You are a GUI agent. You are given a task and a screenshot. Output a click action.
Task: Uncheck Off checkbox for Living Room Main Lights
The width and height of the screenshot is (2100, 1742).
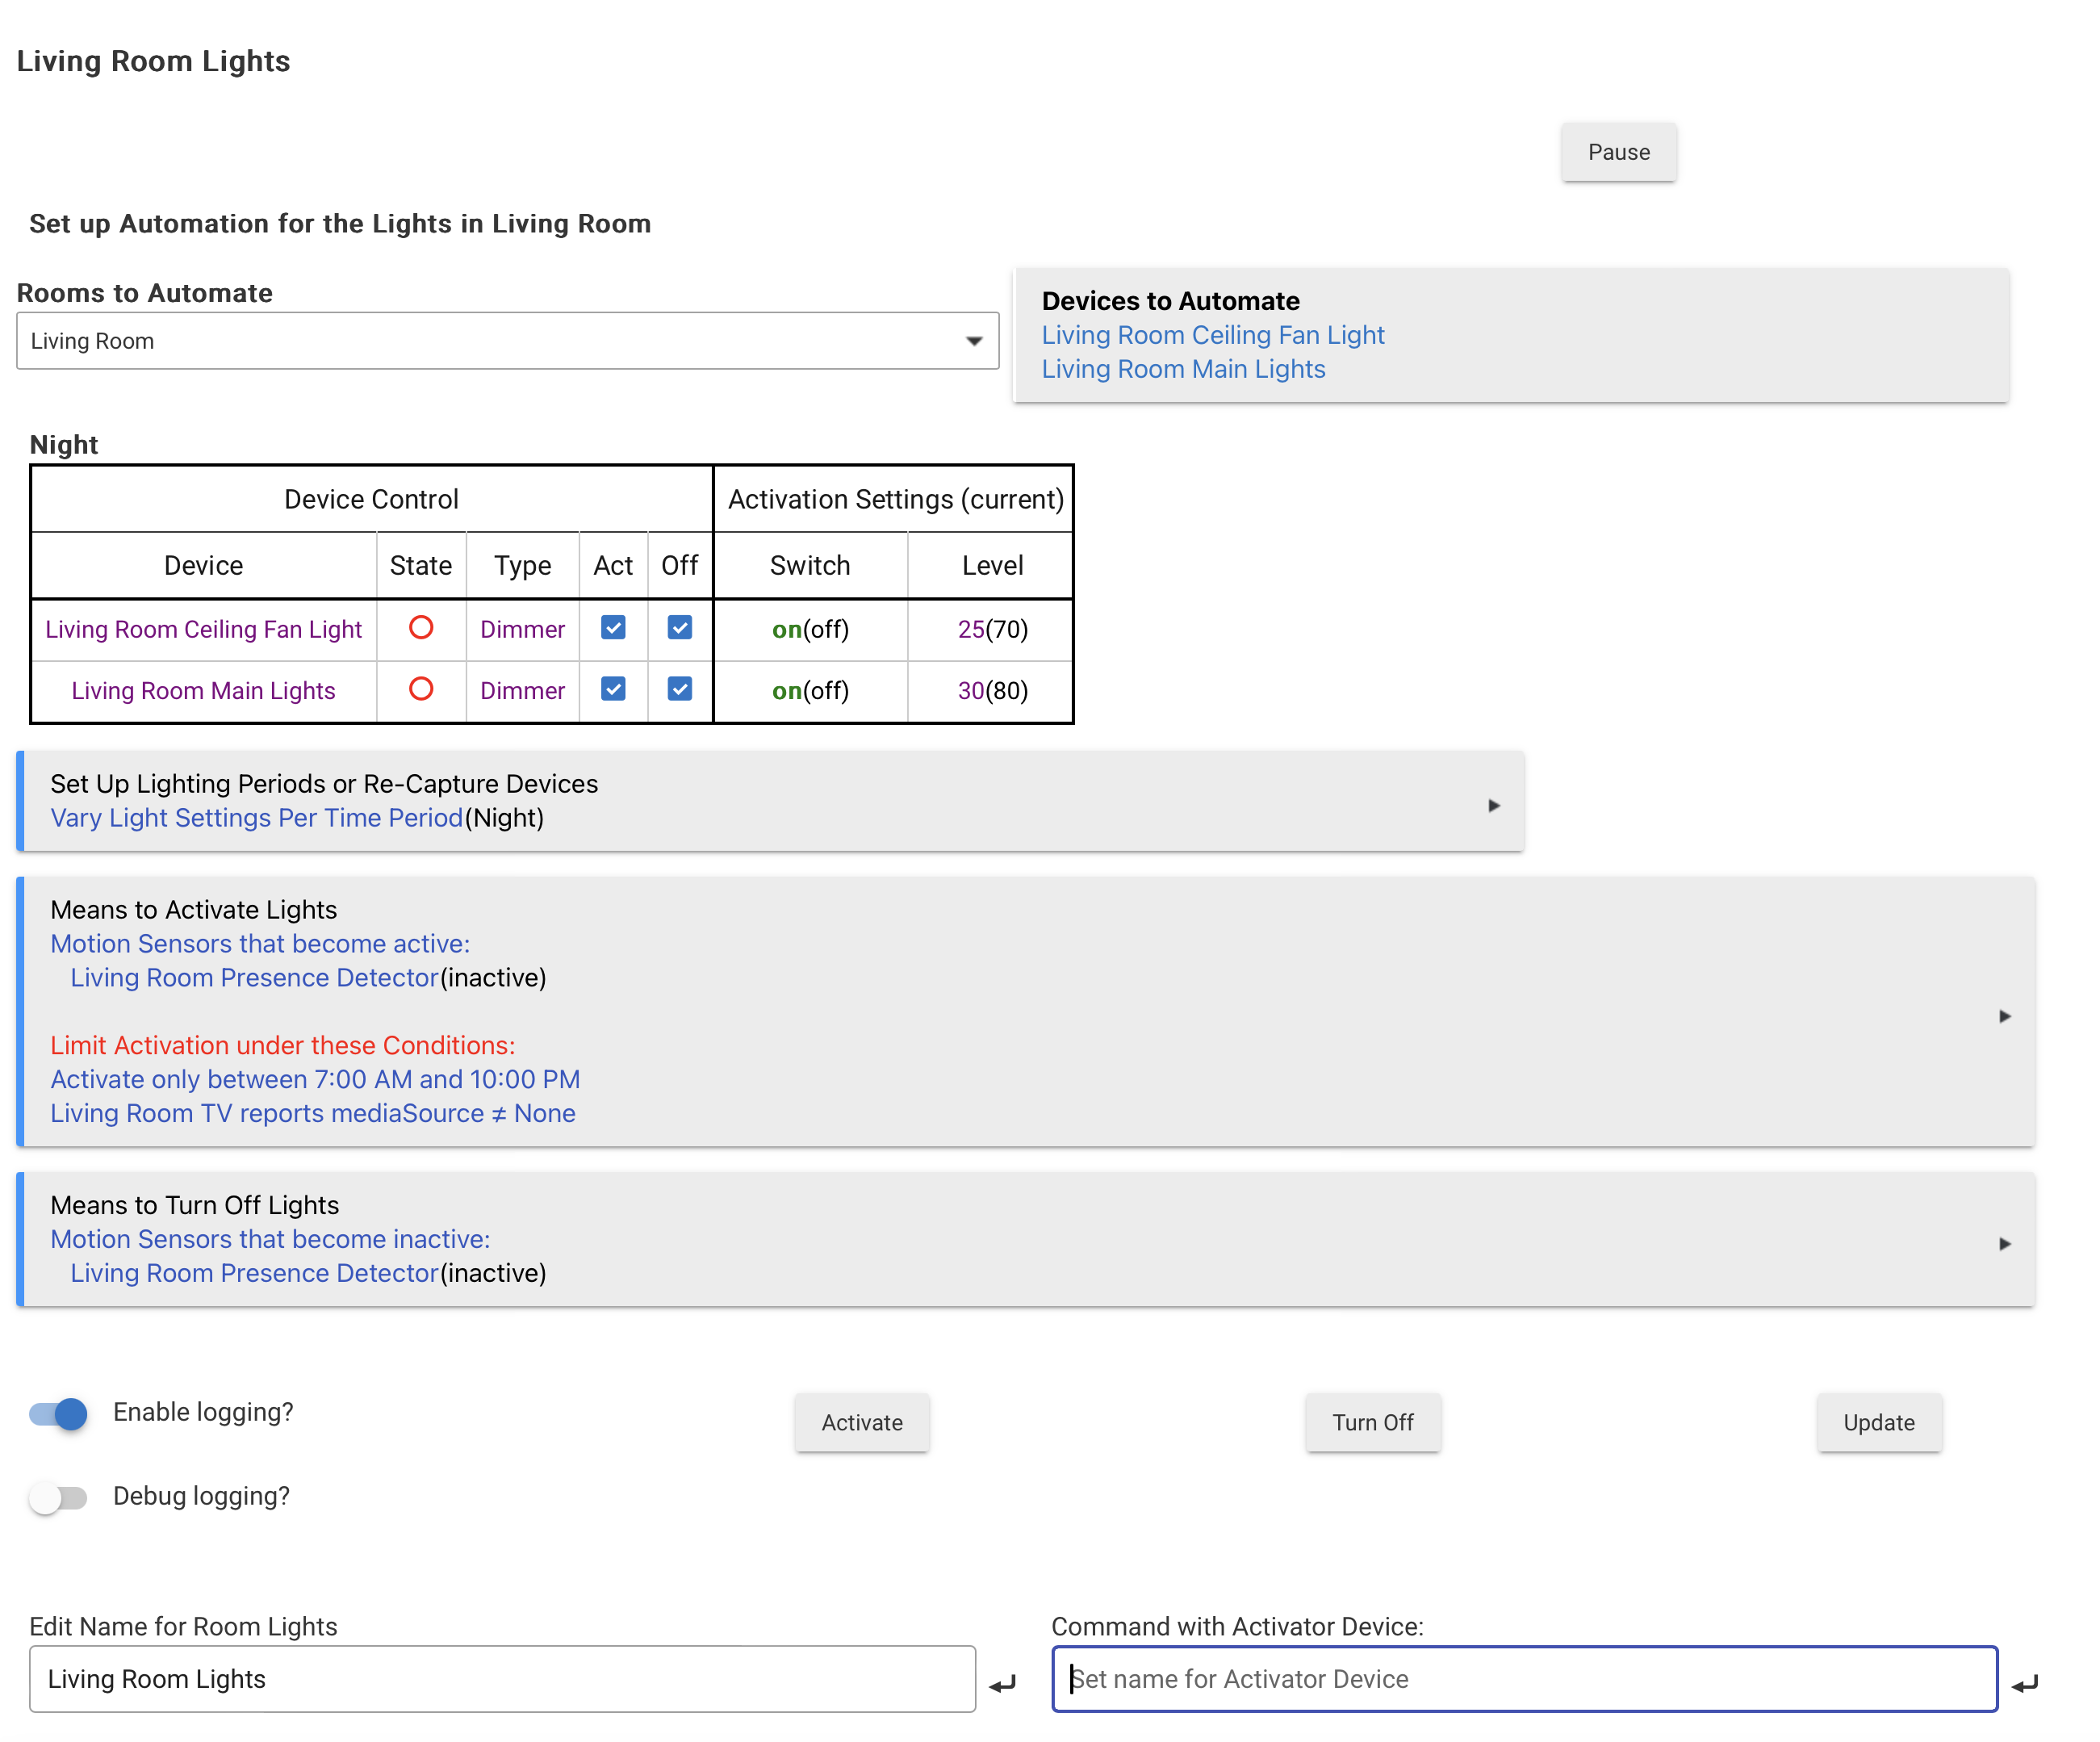click(x=679, y=689)
